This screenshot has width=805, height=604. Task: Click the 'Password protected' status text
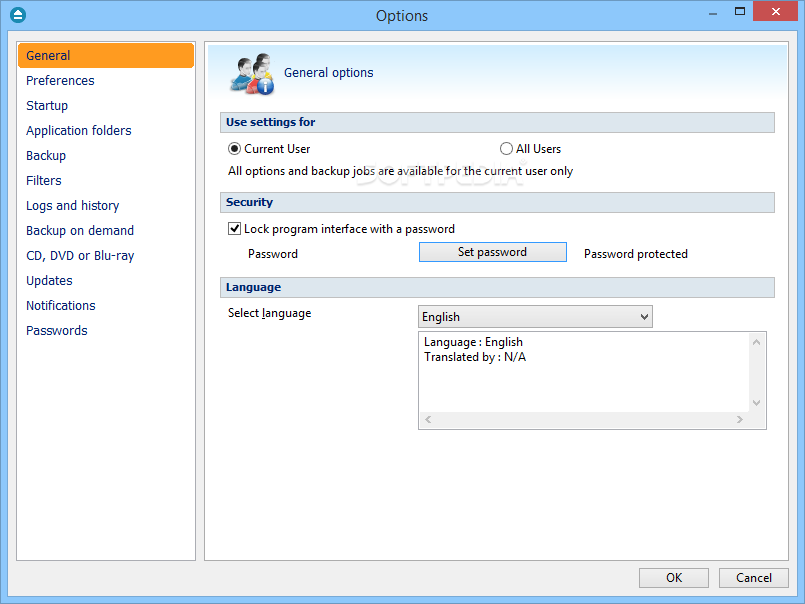636,254
